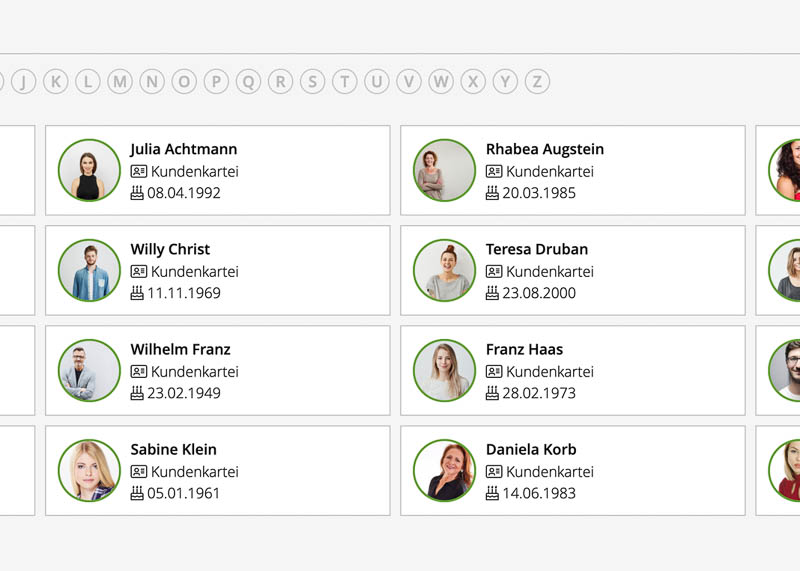Click the Kundenkartei icon under Sabine Klein

pyautogui.click(x=138, y=471)
